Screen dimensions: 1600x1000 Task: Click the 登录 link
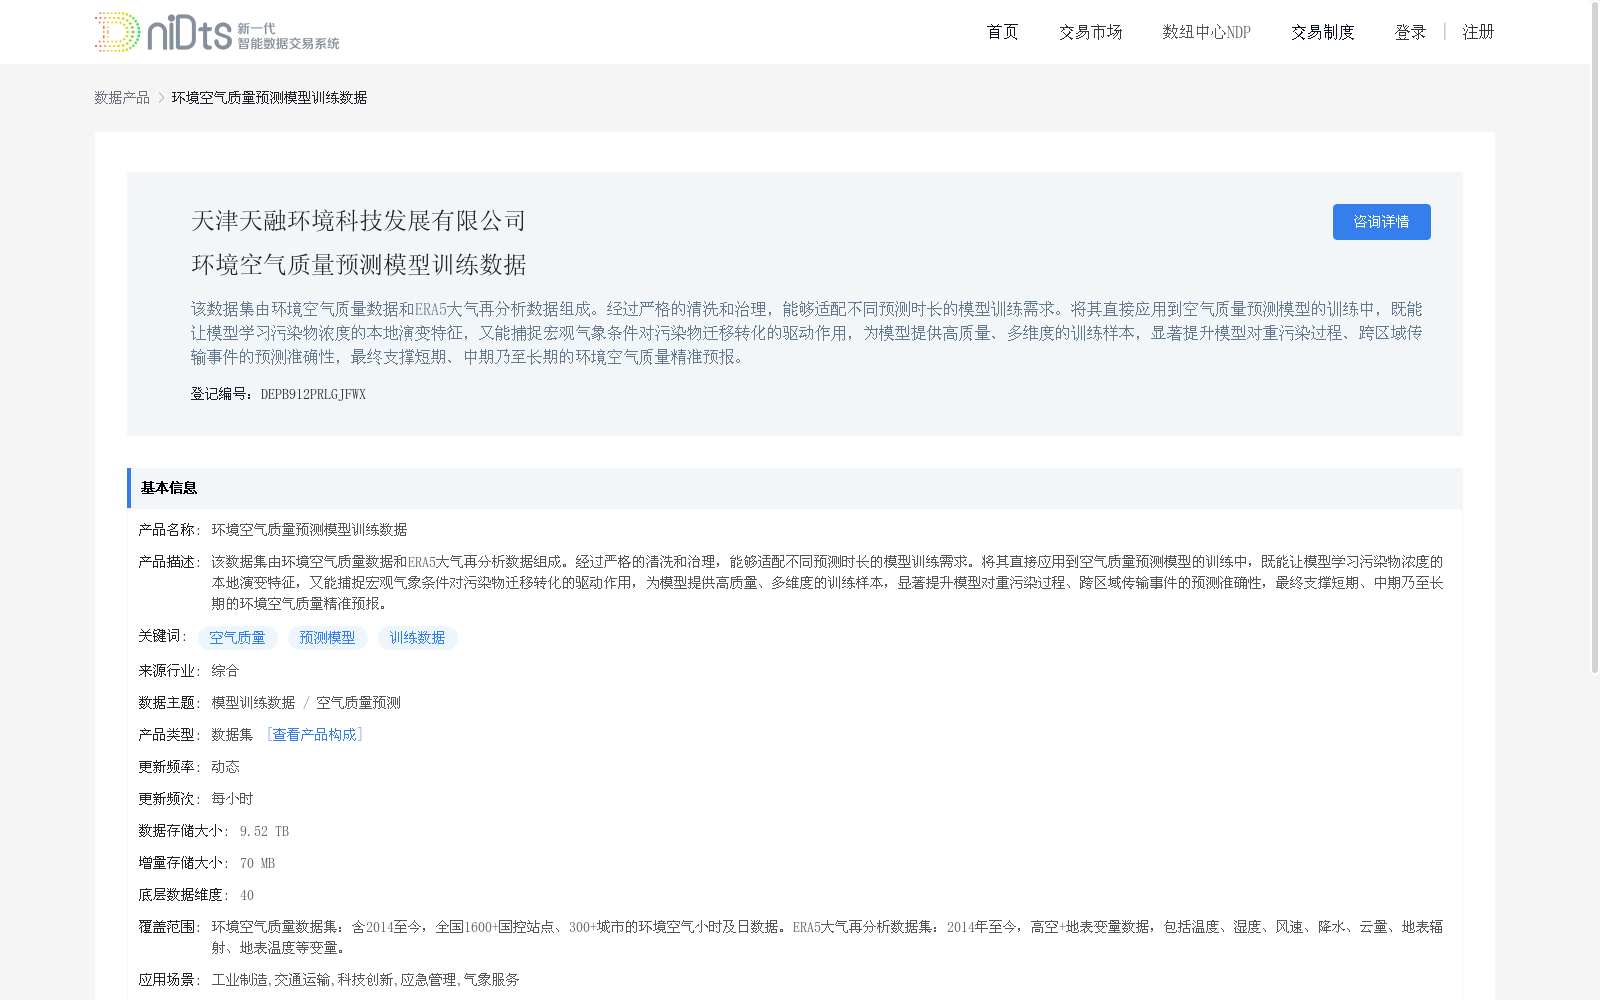(1410, 32)
